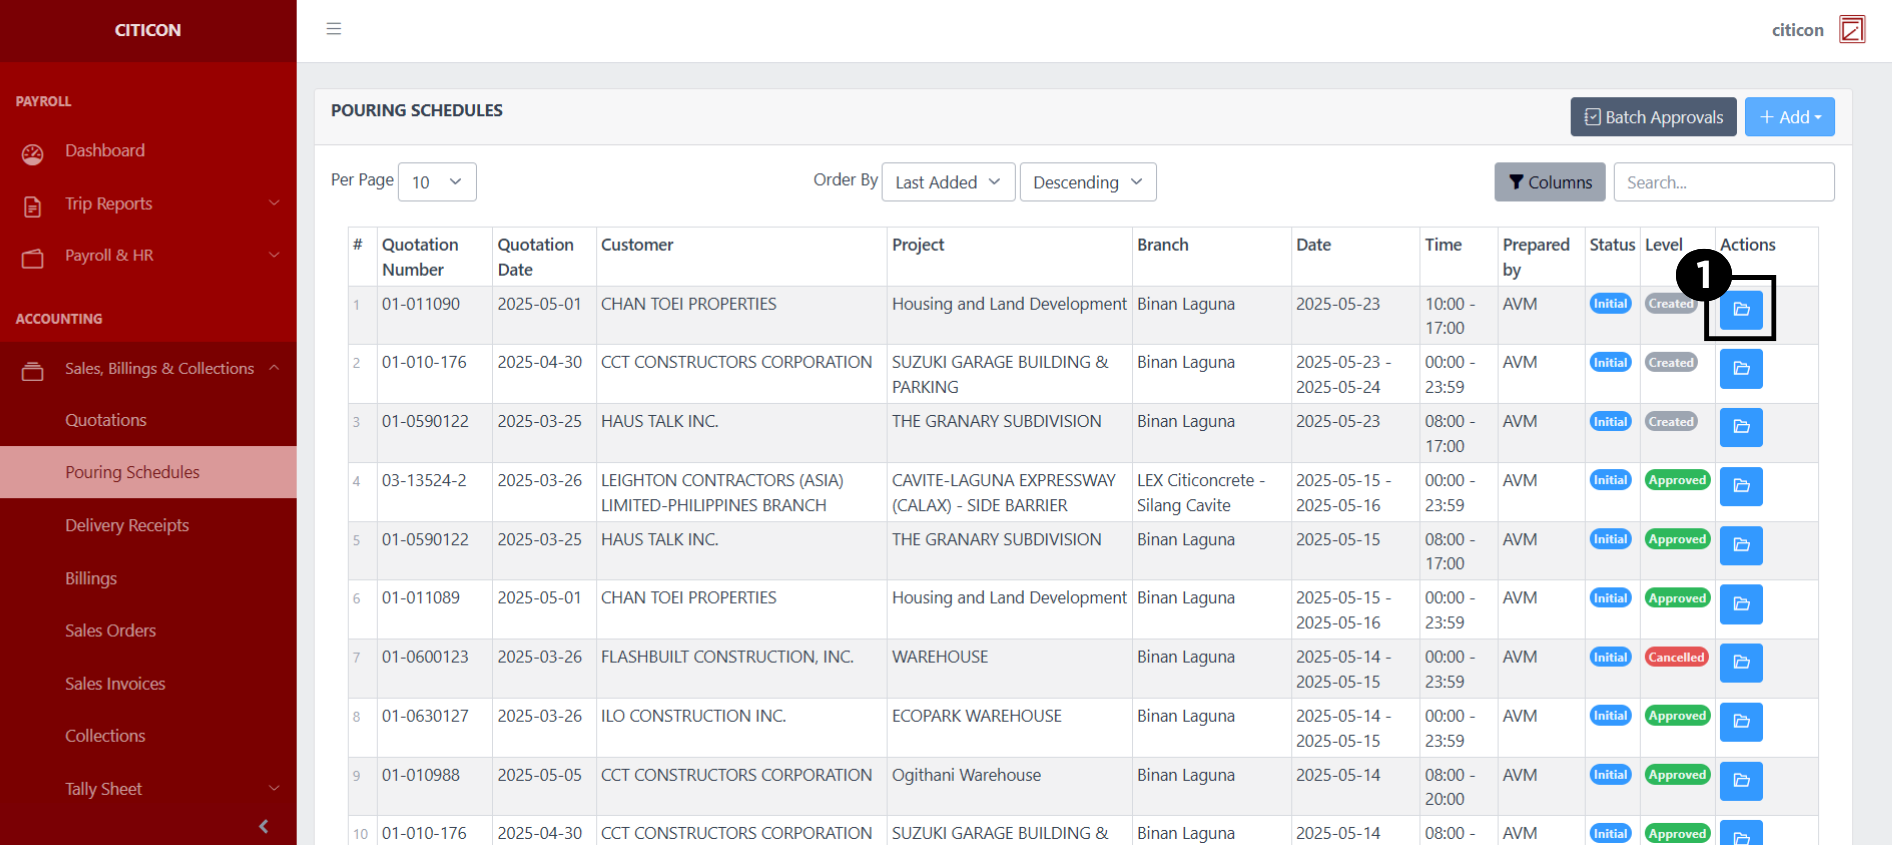Open folder action for LEIGHTON CONTRACTORS row
Image resolution: width=1892 pixels, height=845 pixels.
click(1740, 486)
